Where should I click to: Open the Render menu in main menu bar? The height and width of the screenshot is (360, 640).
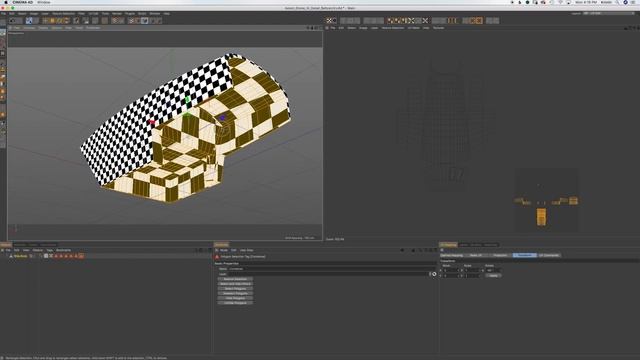pyautogui.click(x=117, y=13)
